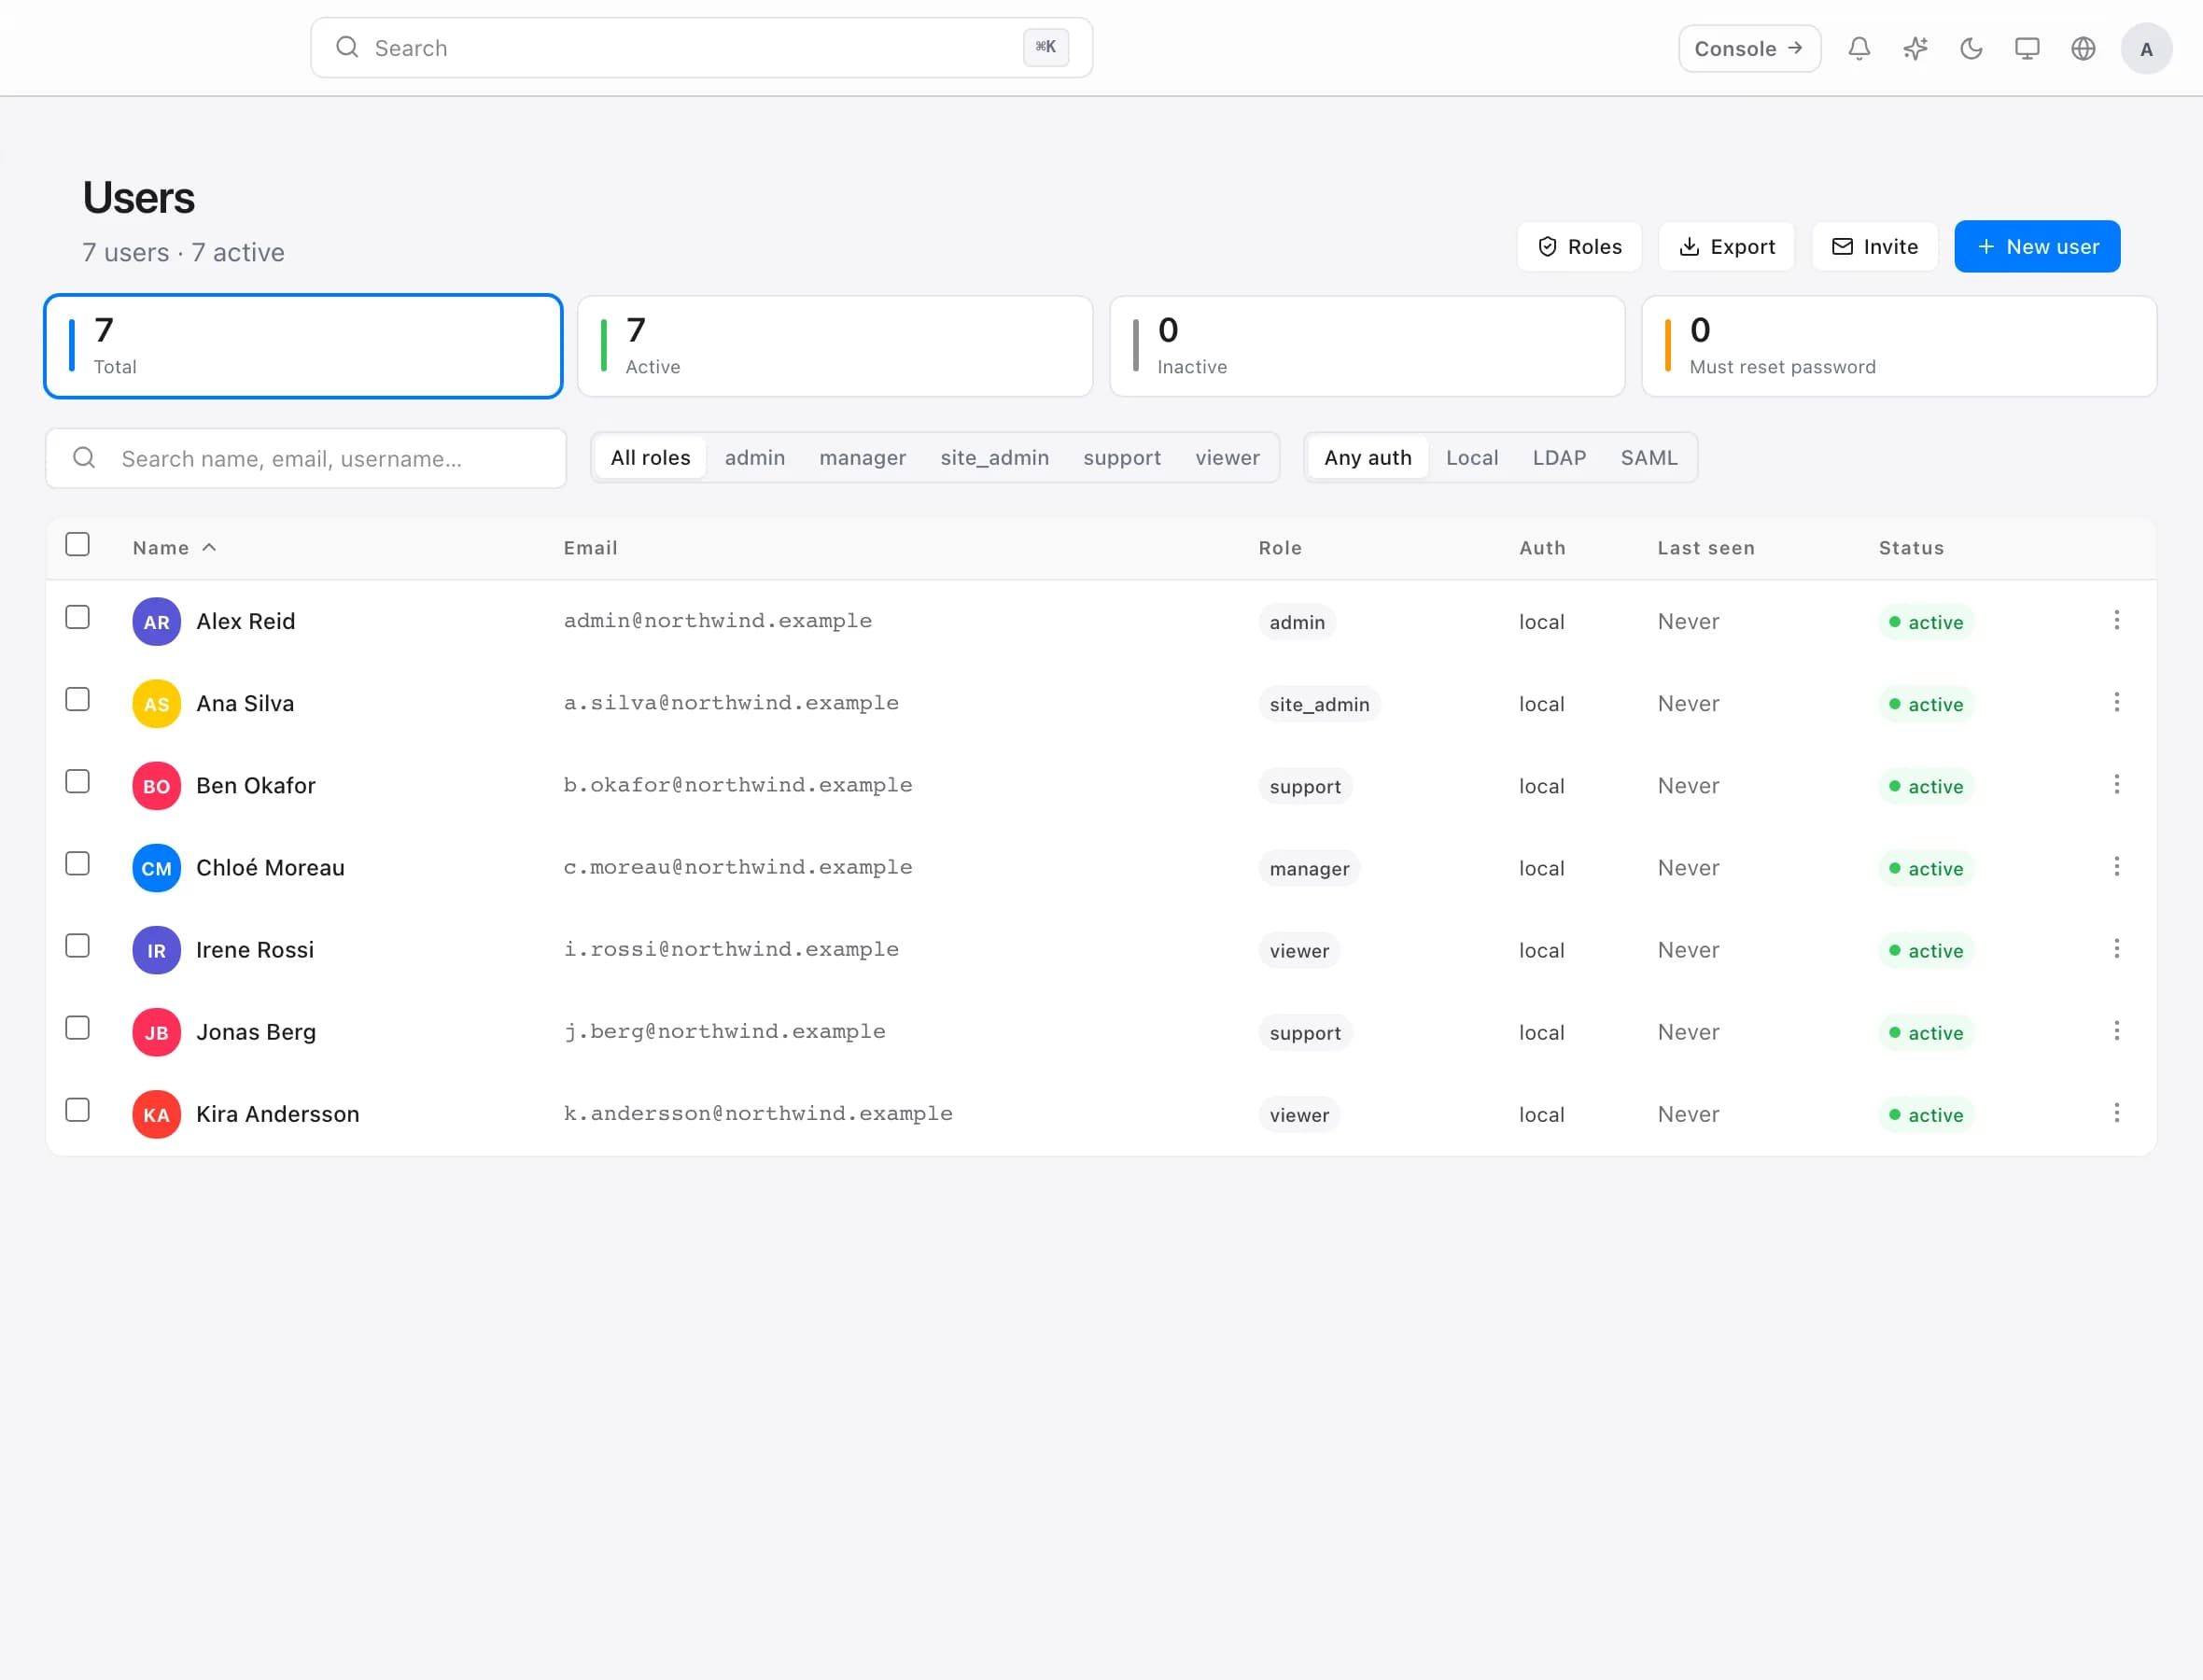This screenshot has width=2203, height=1680.
Task: Click the Auth column header
Action: click(x=1542, y=547)
